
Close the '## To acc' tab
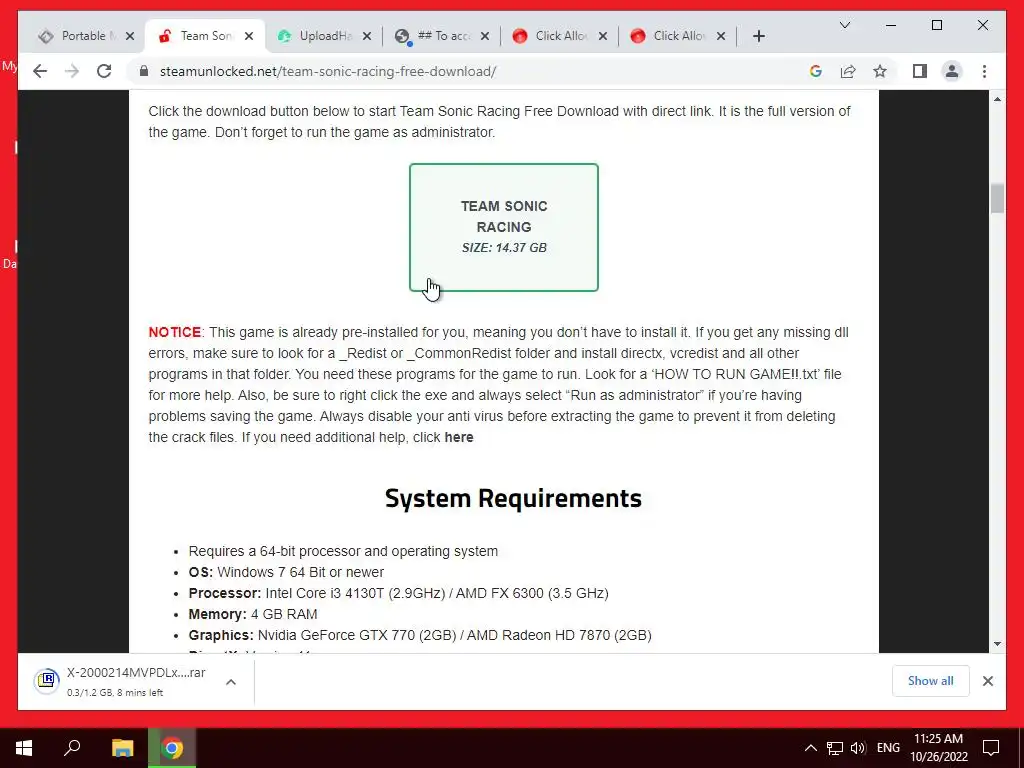coord(485,36)
